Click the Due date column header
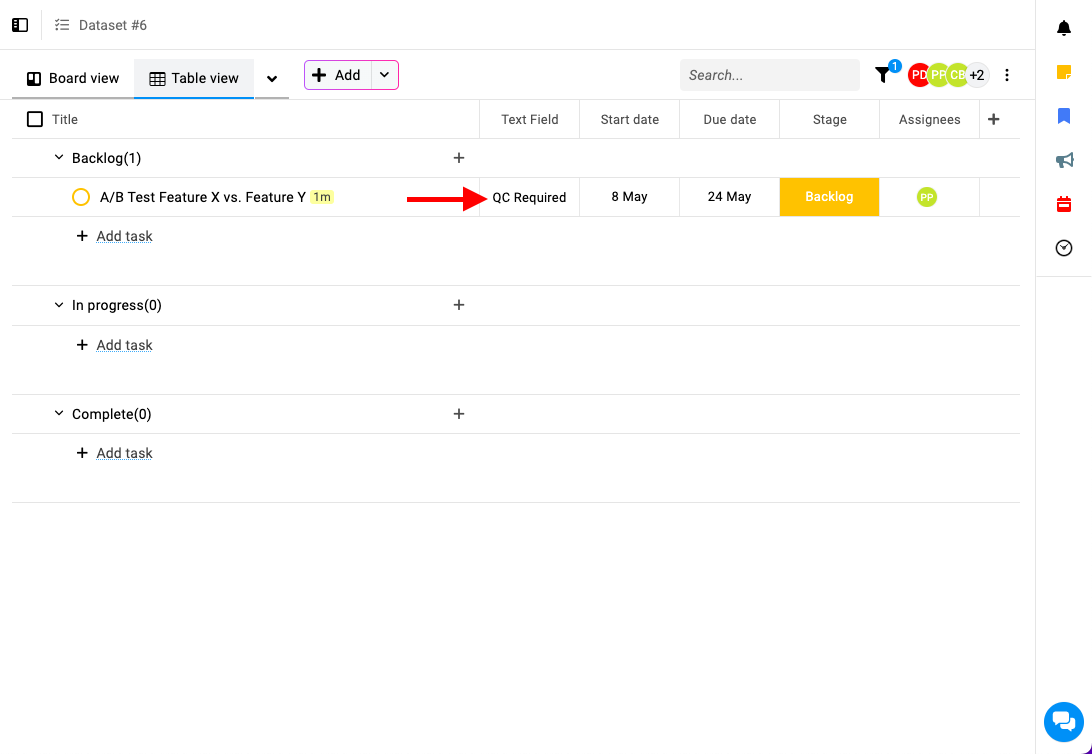 tap(729, 120)
